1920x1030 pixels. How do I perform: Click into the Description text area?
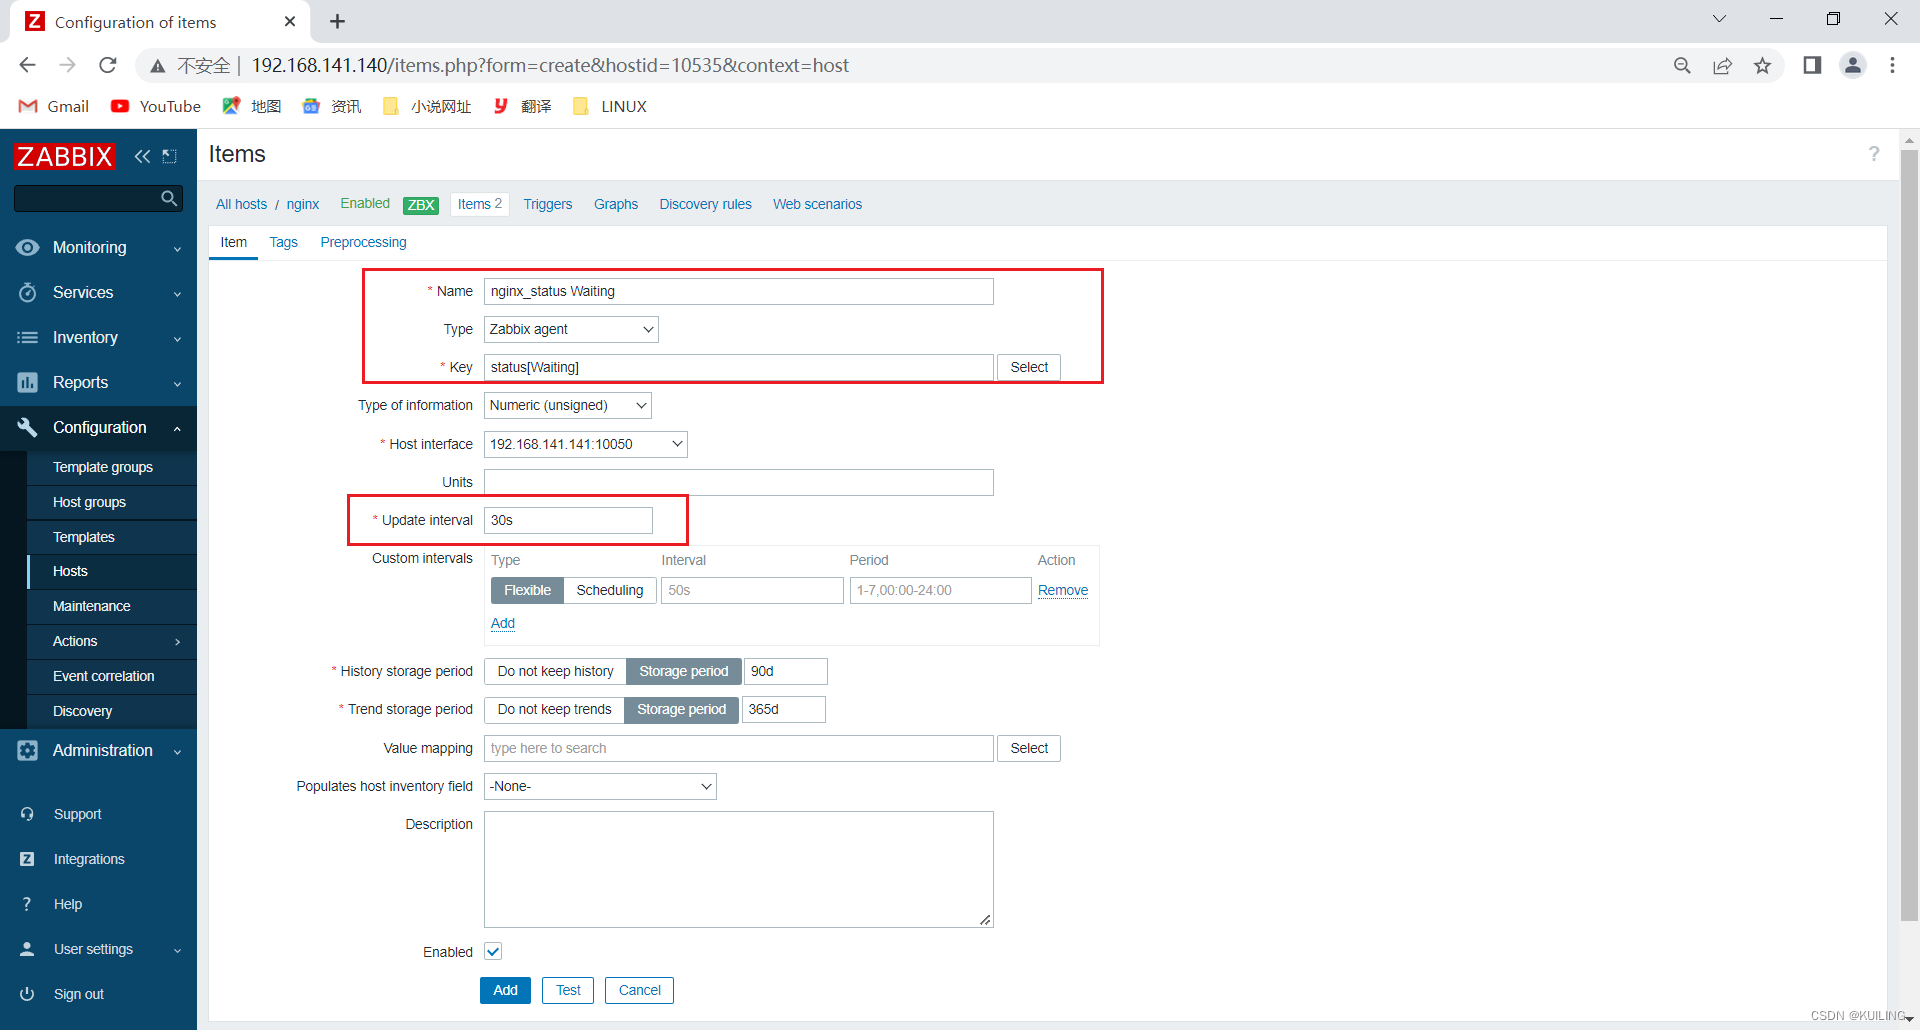click(x=739, y=869)
